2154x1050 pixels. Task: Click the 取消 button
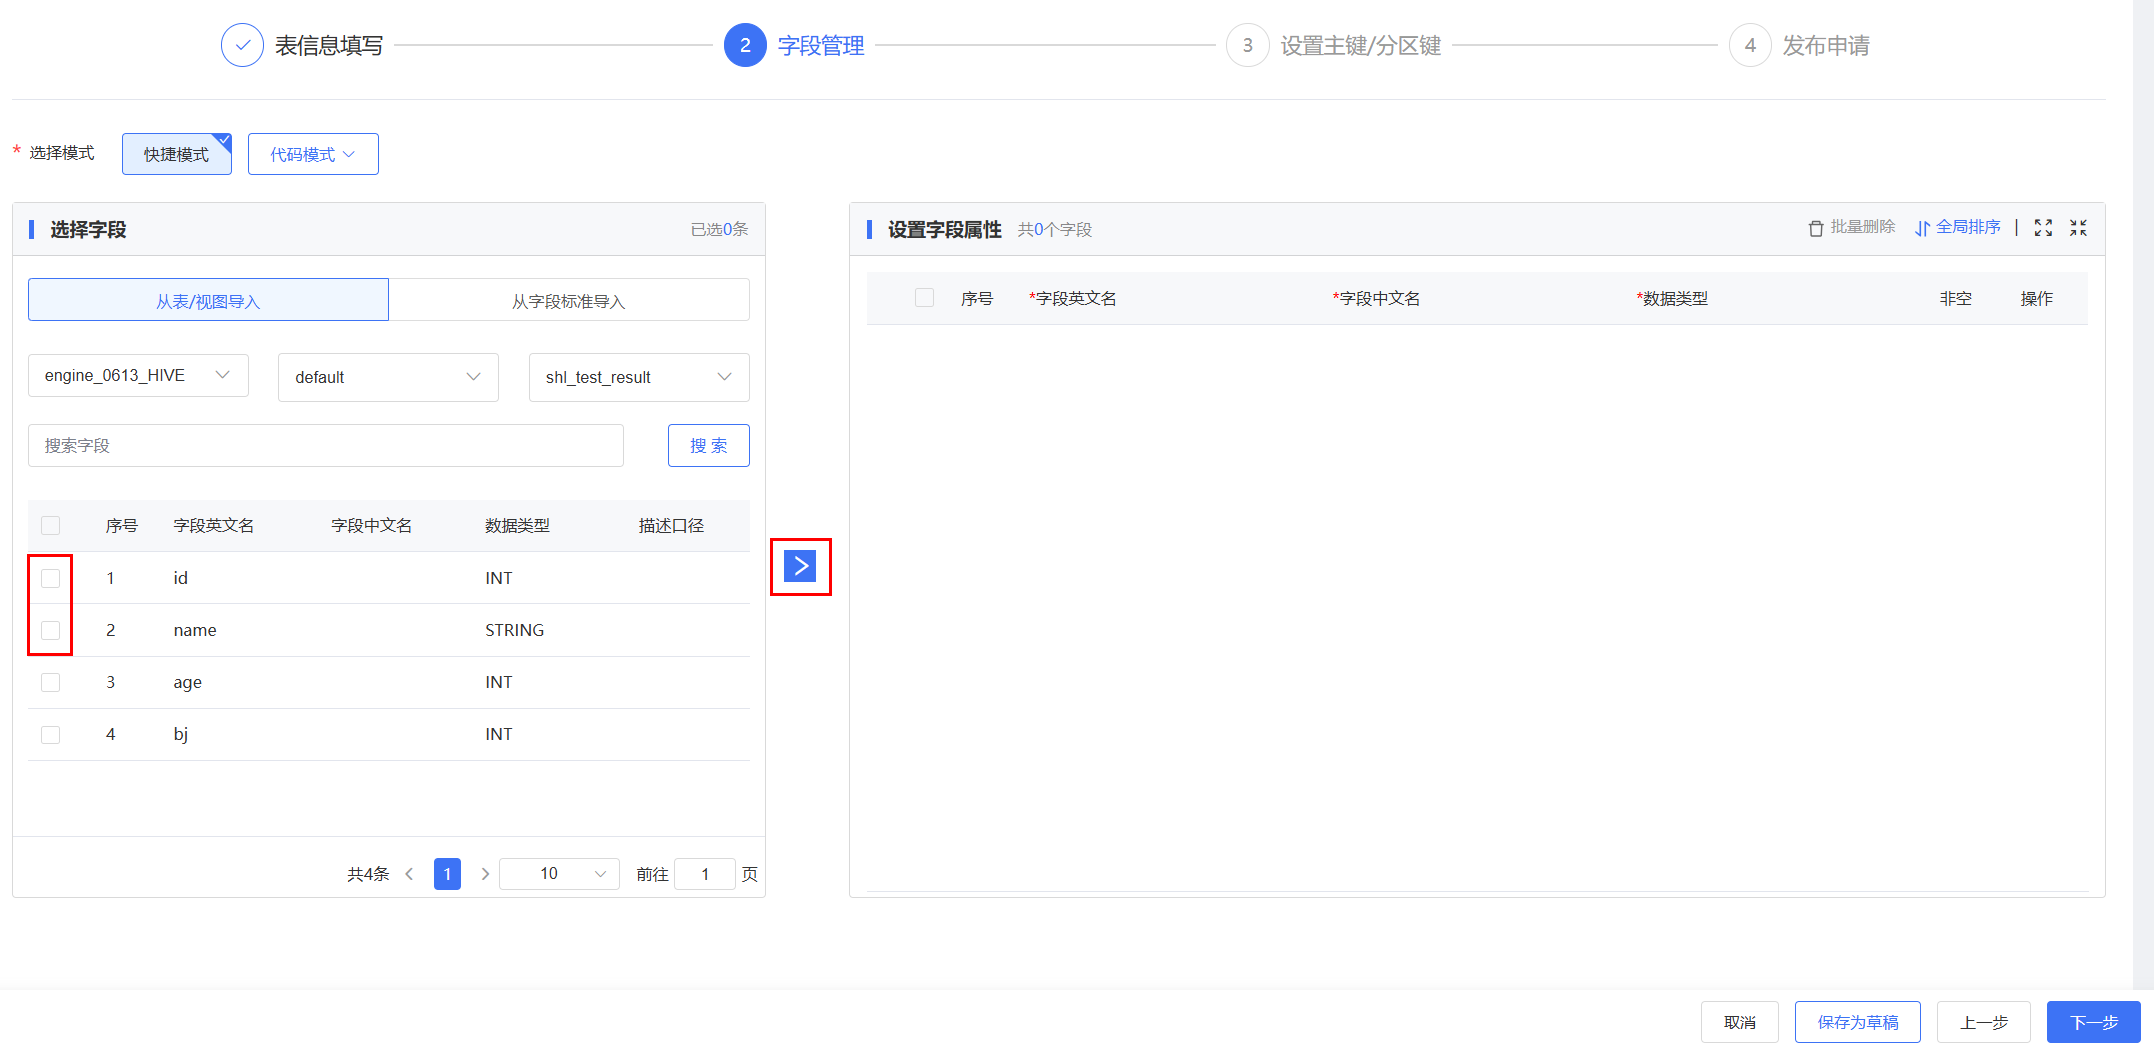click(1740, 1022)
